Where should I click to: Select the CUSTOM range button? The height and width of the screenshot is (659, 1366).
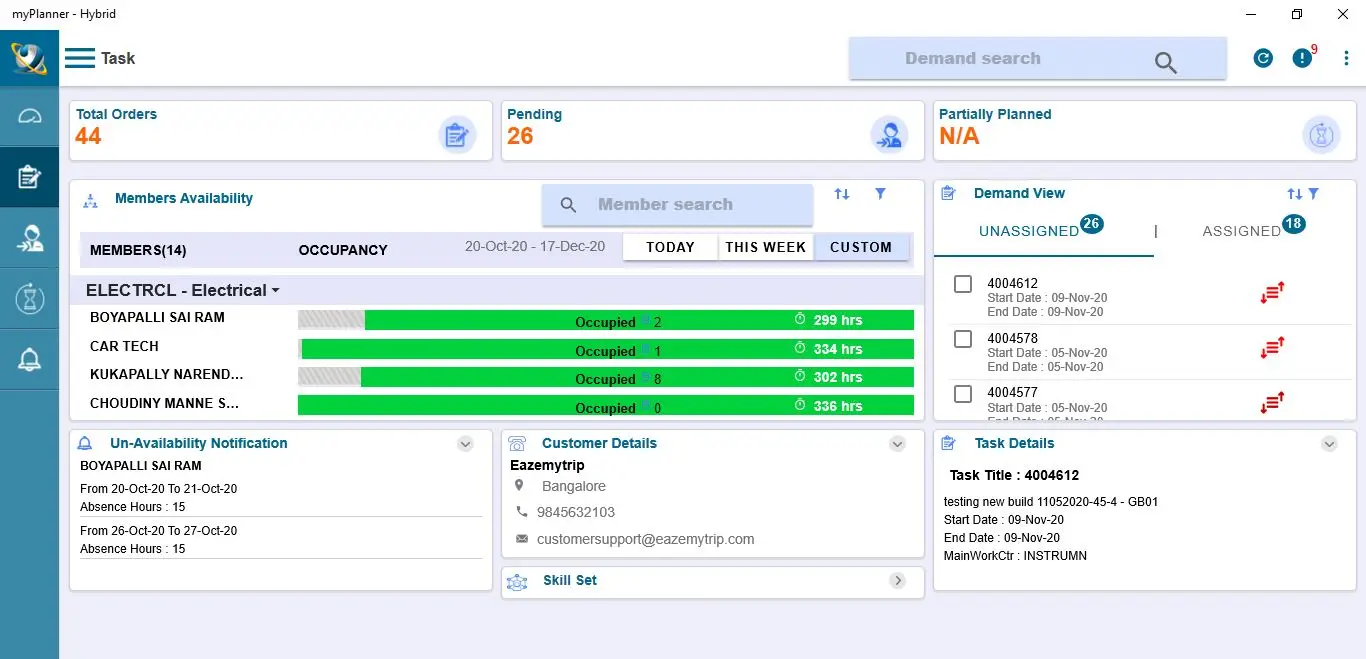pos(861,247)
